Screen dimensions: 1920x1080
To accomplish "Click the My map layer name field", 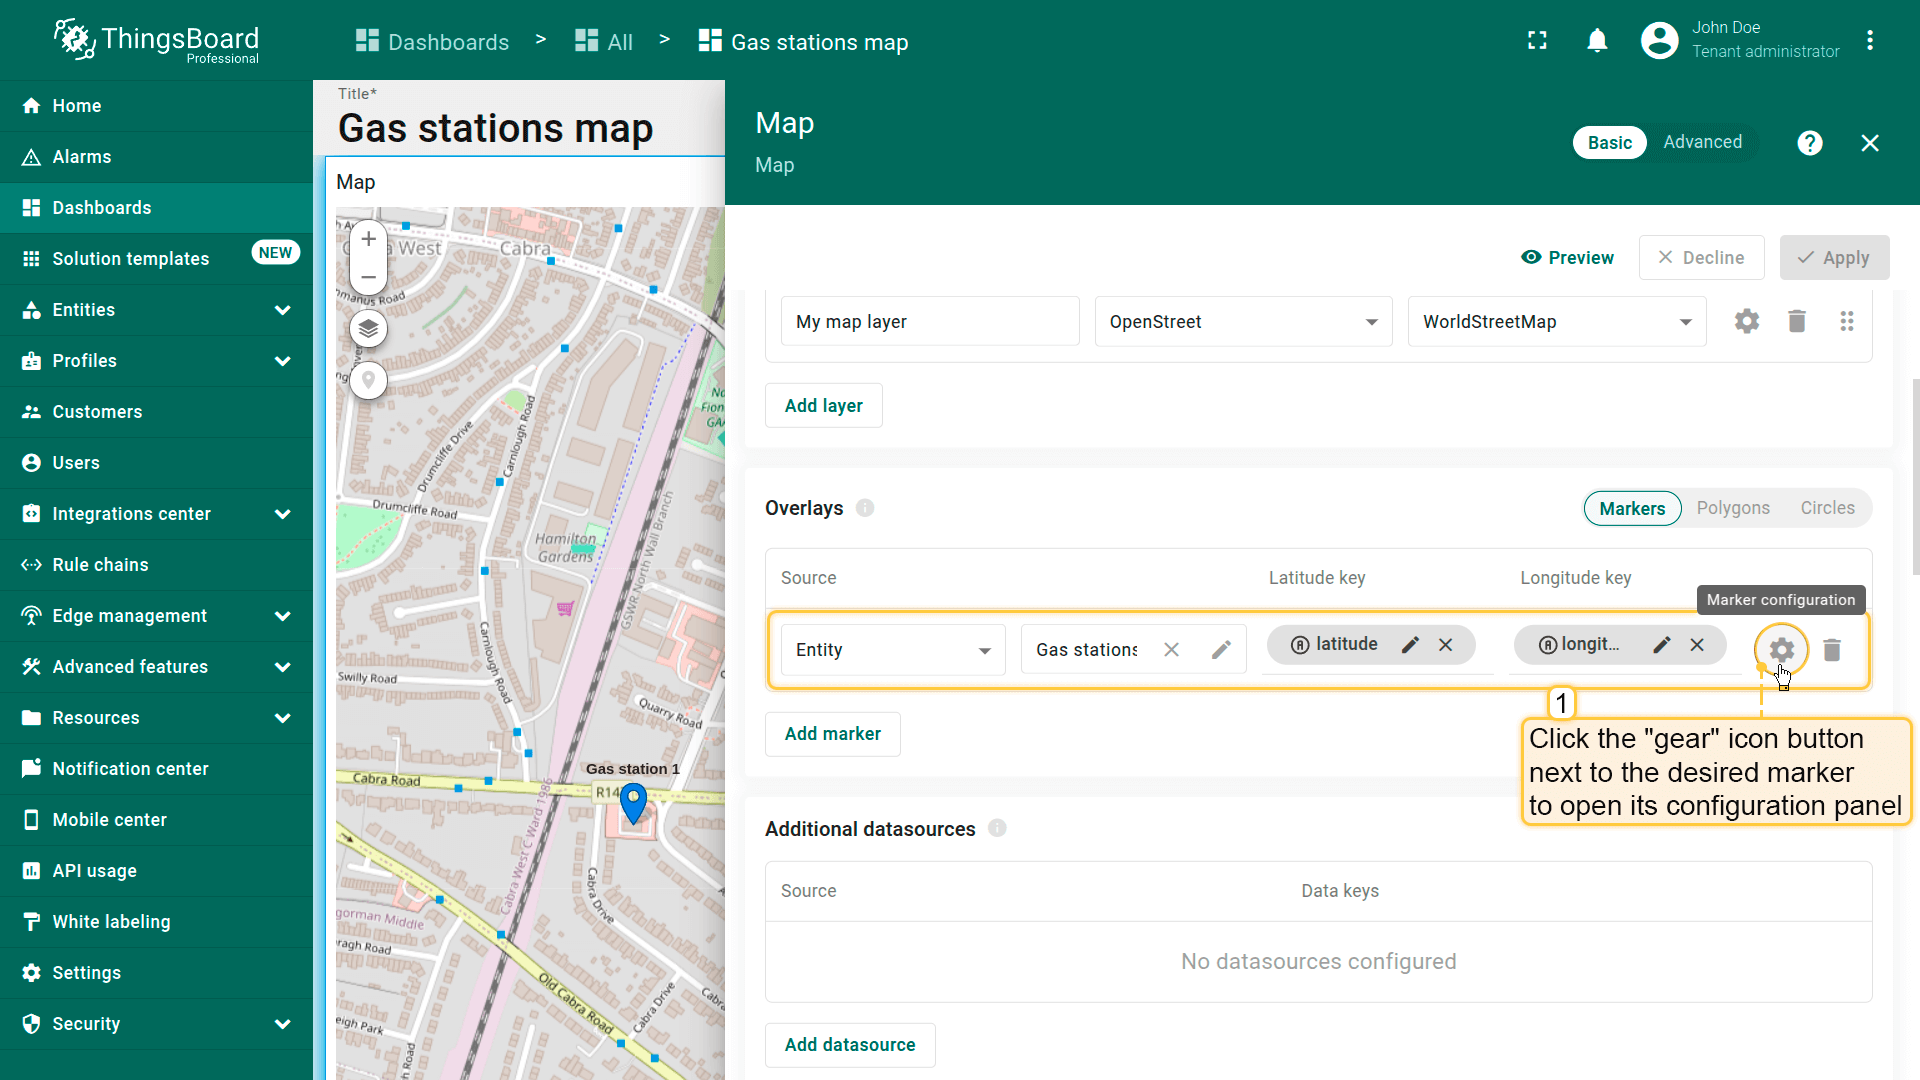I will coord(929,322).
